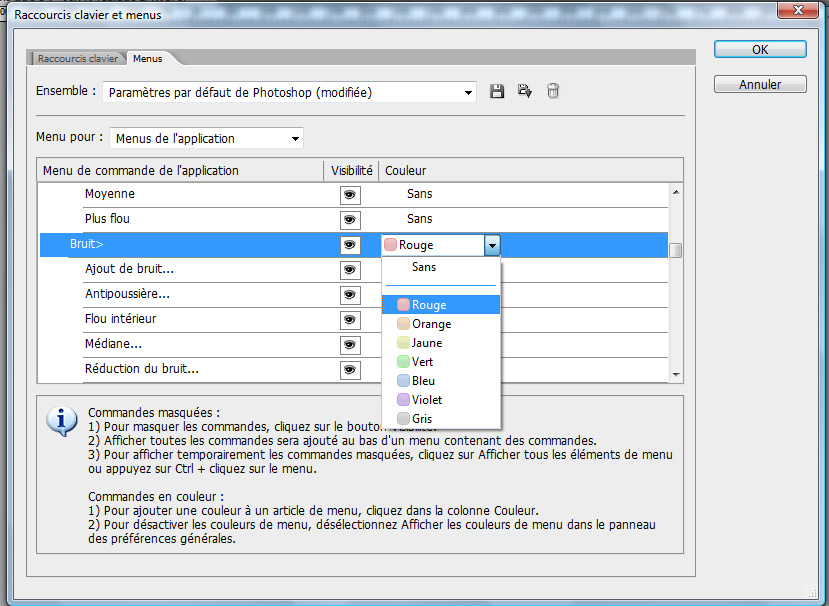Toggle visibility eye for Bruit> row
The width and height of the screenshot is (829, 606).
coord(350,245)
